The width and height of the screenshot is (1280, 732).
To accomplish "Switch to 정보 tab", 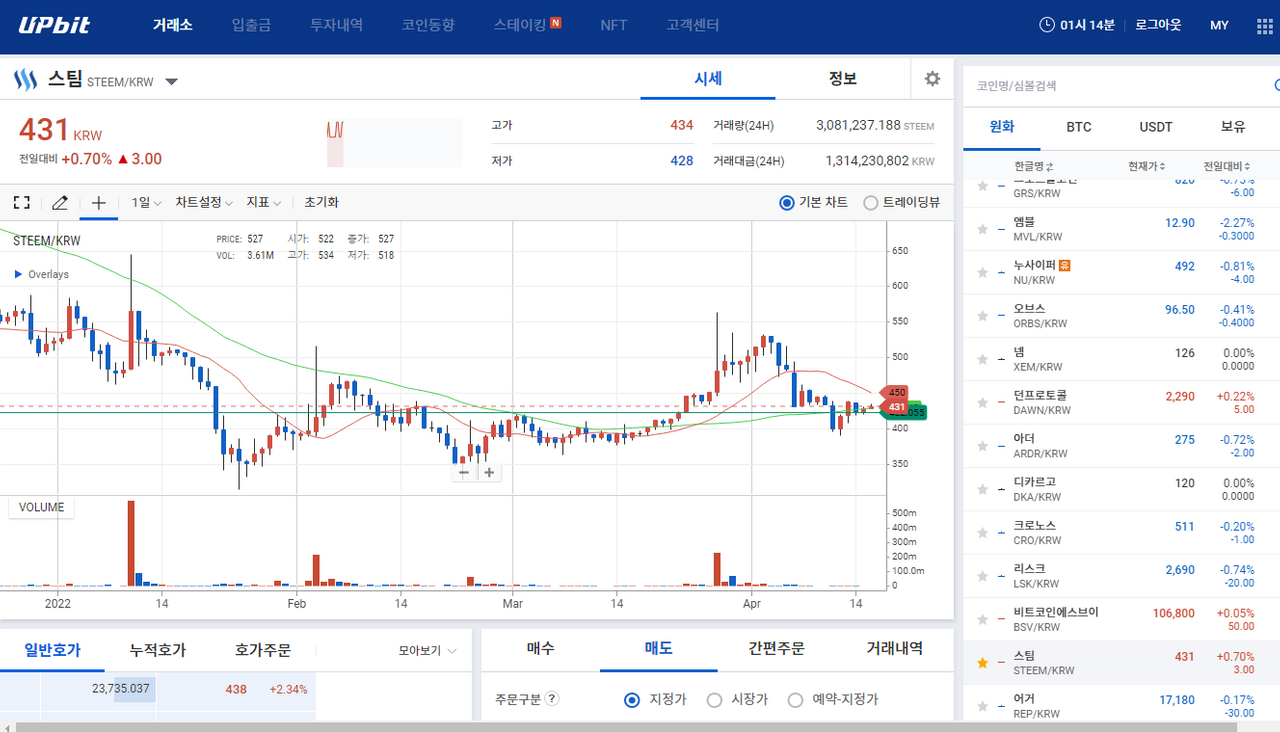I will pyautogui.click(x=842, y=79).
